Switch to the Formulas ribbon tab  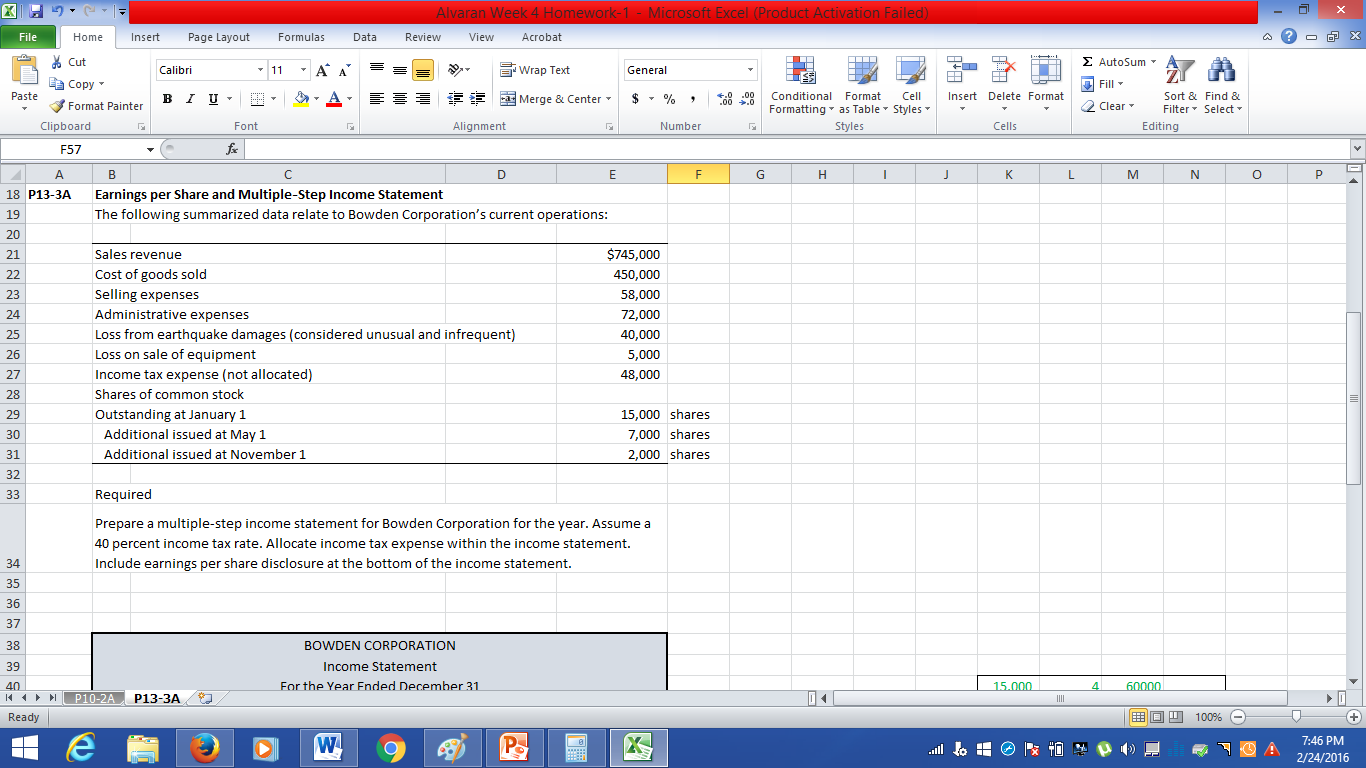click(301, 37)
